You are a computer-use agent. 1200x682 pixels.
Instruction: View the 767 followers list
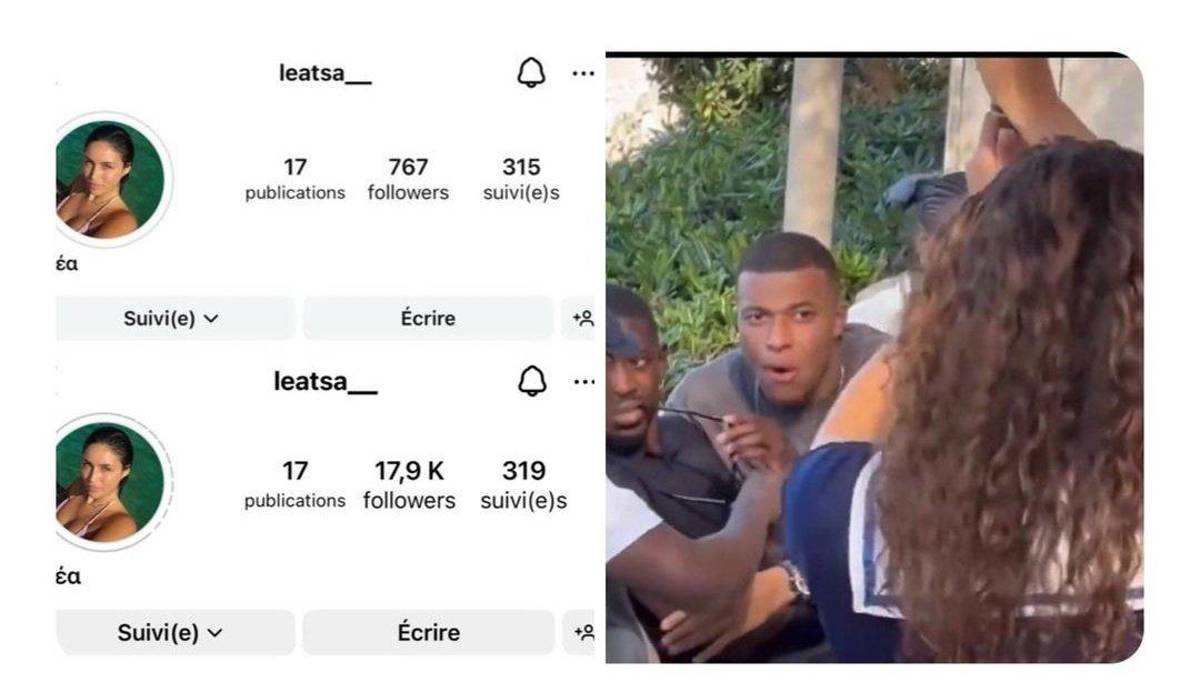pos(408,179)
